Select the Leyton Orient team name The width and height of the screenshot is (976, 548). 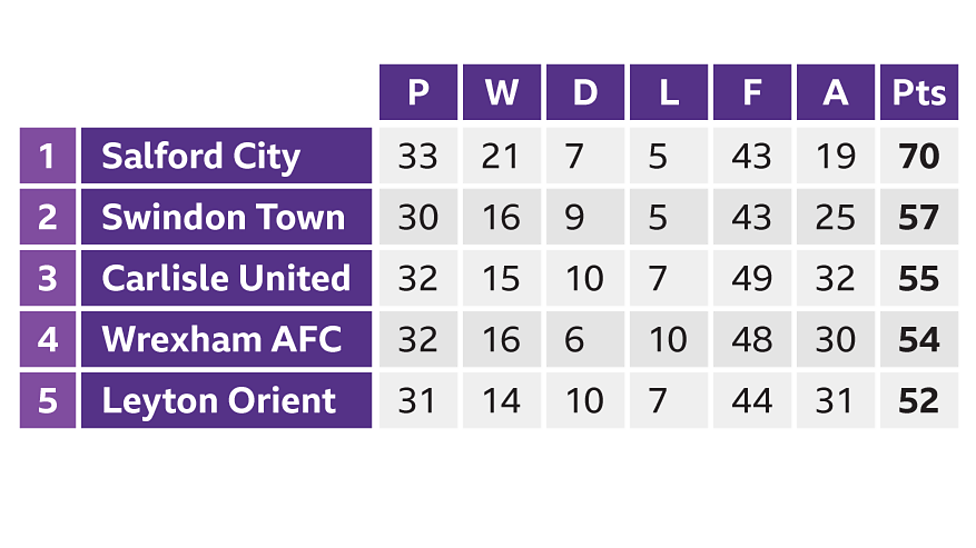click(219, 400)
